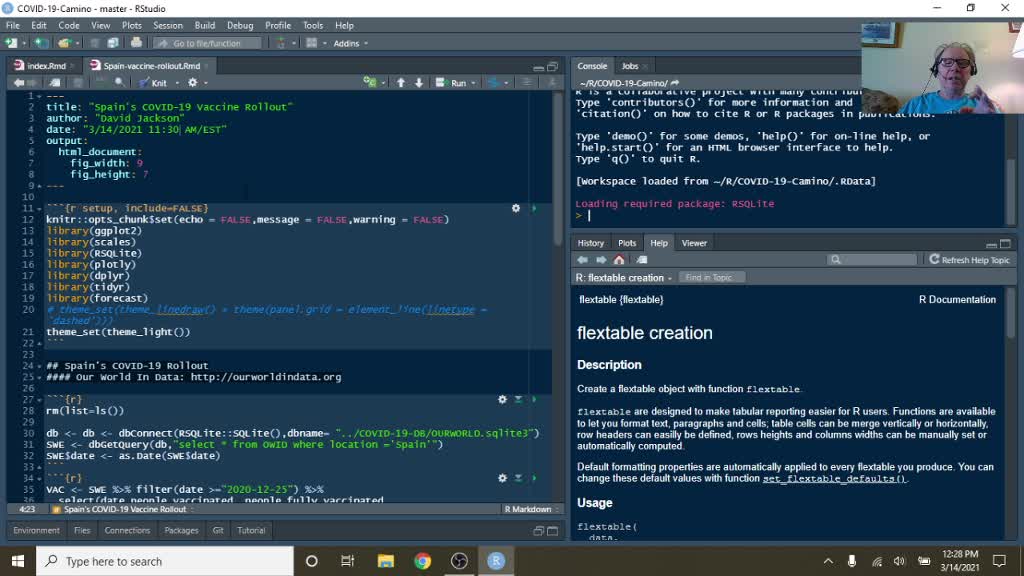Open the Git tab
1024x576 pixels.
(218, 530)
